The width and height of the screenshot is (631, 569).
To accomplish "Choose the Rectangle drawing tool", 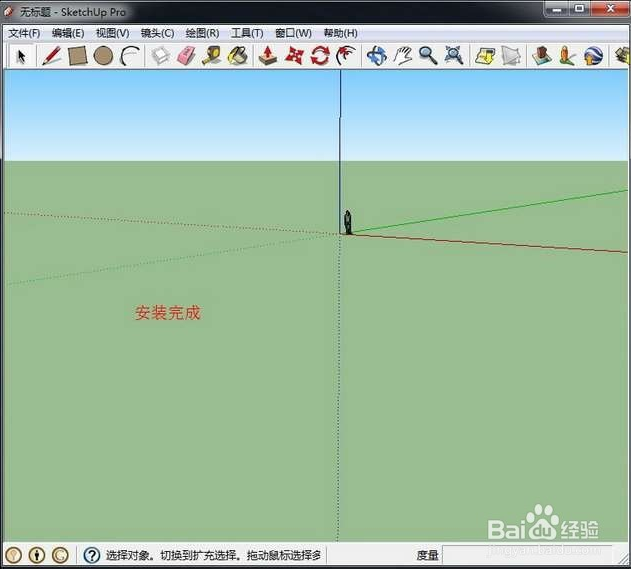I will coord(78,56).
